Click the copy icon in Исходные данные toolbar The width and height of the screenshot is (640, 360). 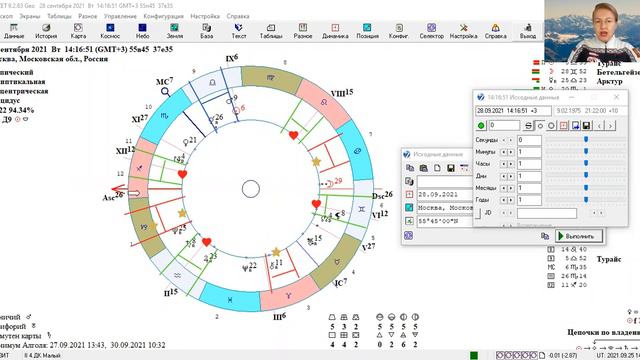click(x=410, y=168)
